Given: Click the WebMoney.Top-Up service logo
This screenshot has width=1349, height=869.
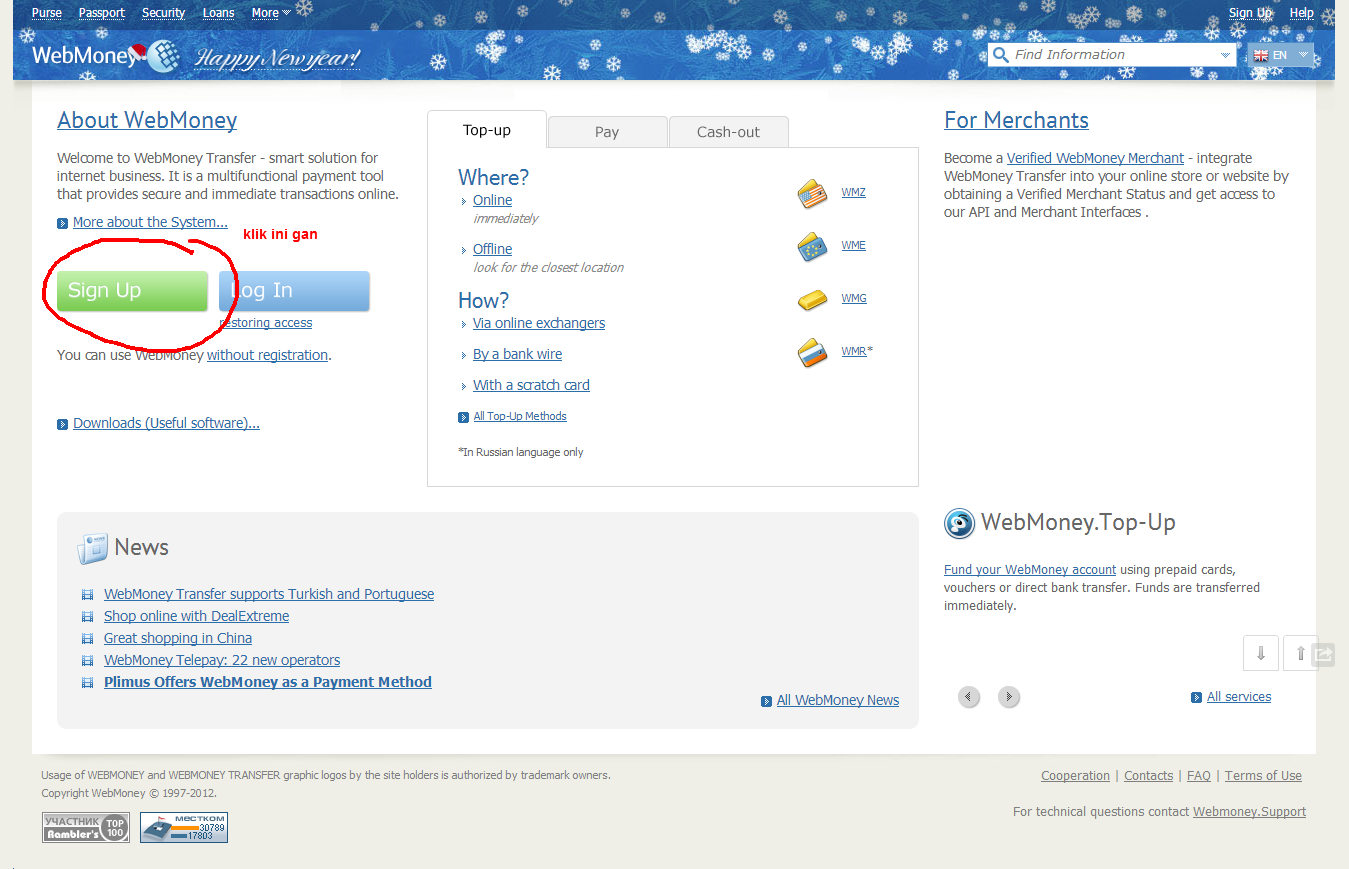Looking at the screenshot, I should click(x=959, y=523).
